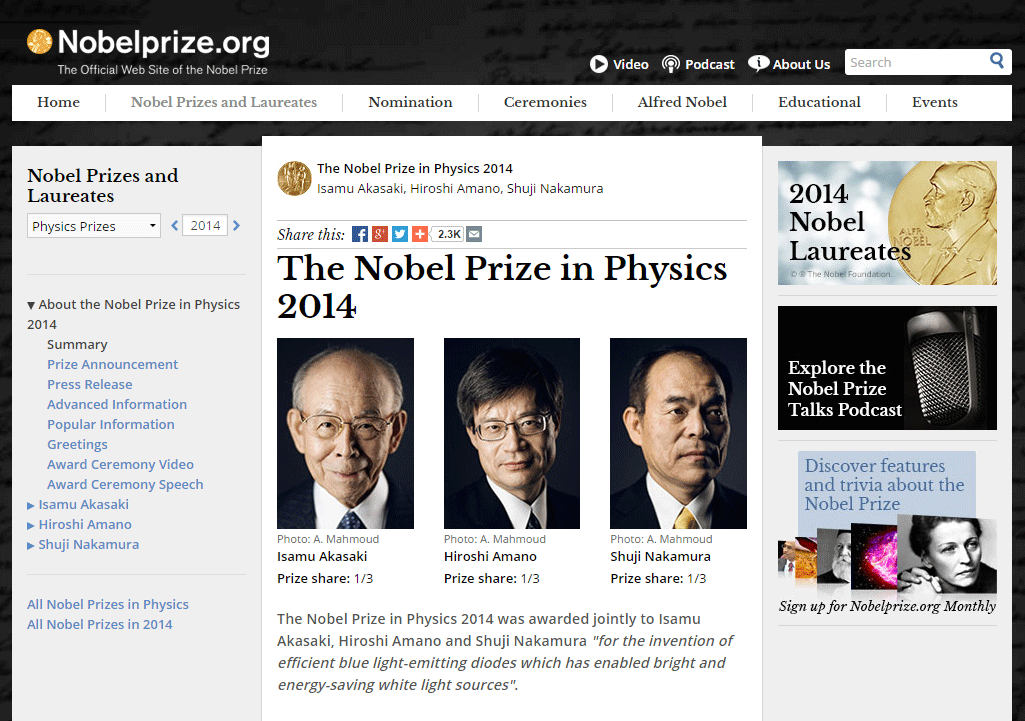Click the Nobel medal icon beside page title

coord(294,178)
